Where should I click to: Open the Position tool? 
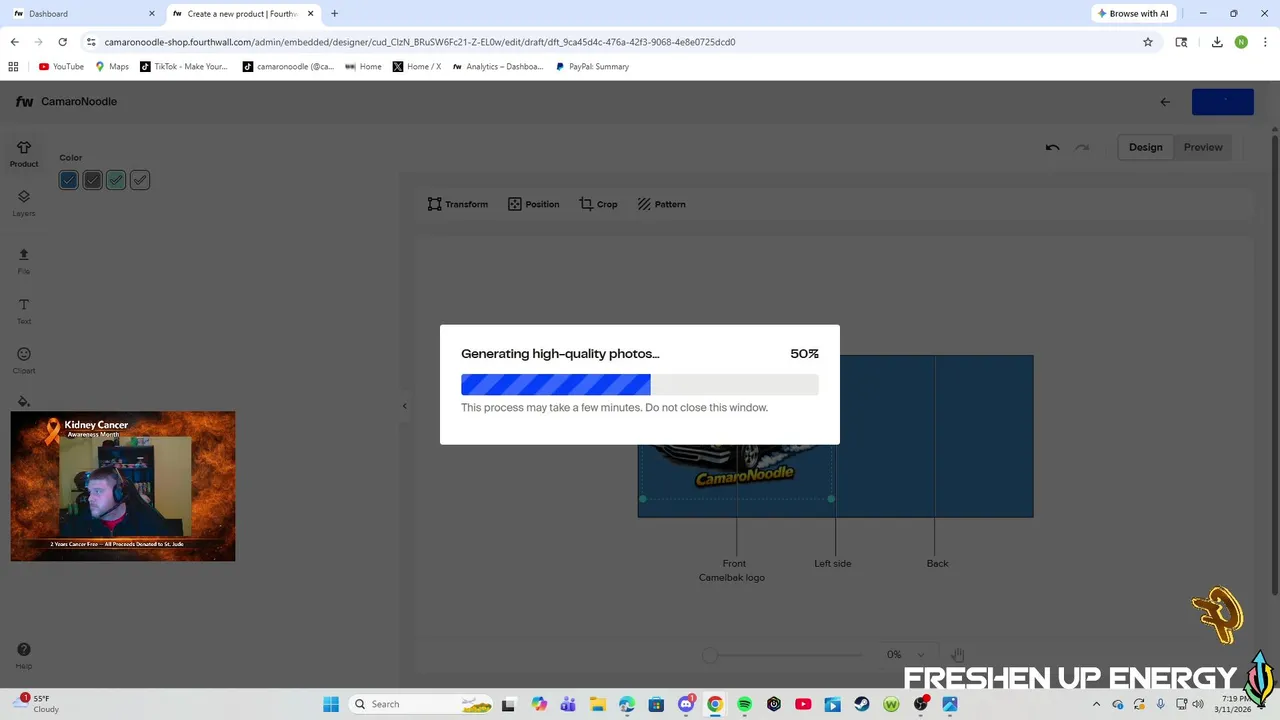click(x=533, y=204)
